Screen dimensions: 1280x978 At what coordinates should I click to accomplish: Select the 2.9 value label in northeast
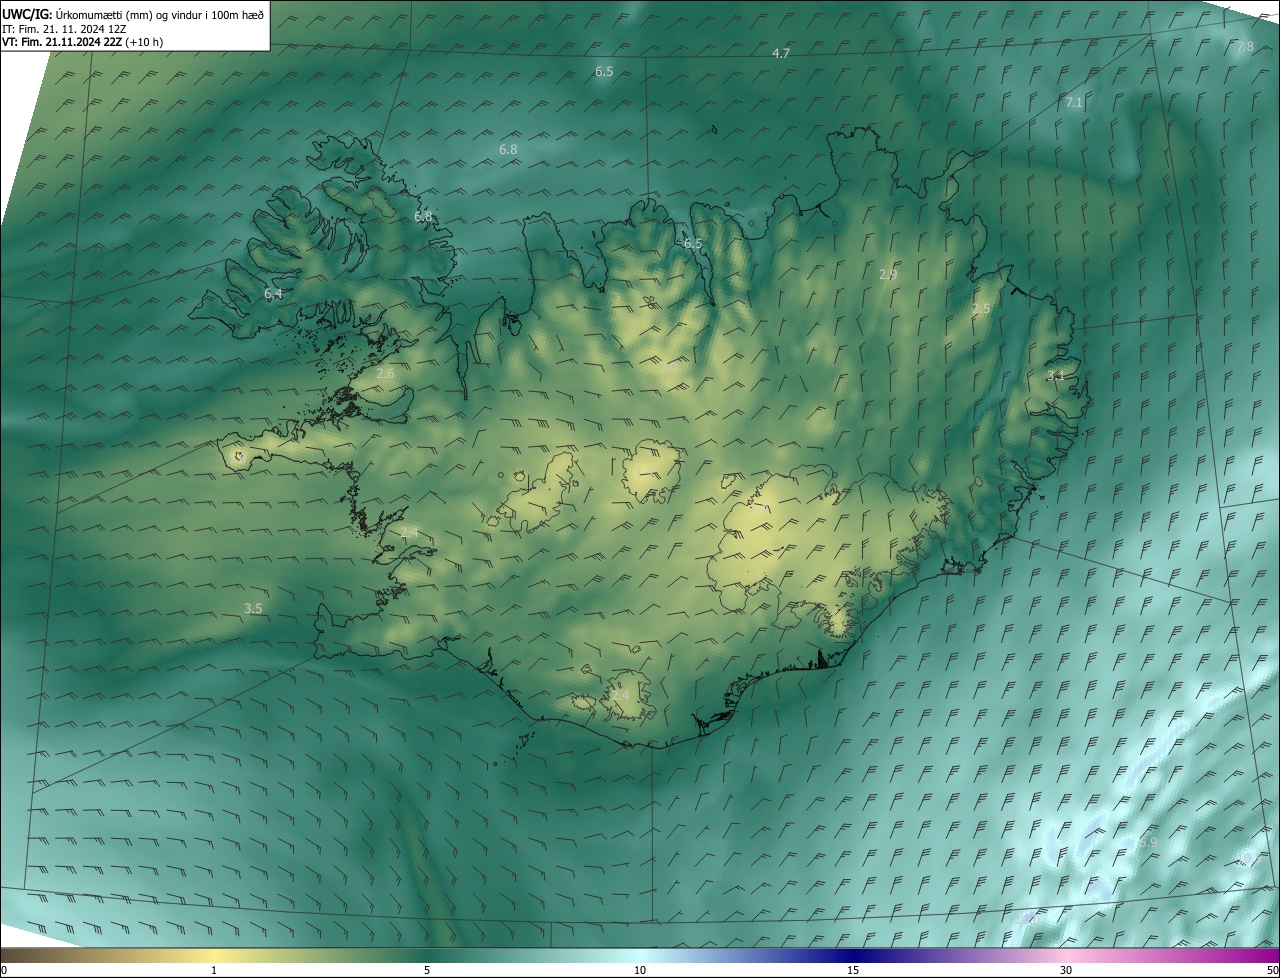pyautogui.click(x=888, y=275)
